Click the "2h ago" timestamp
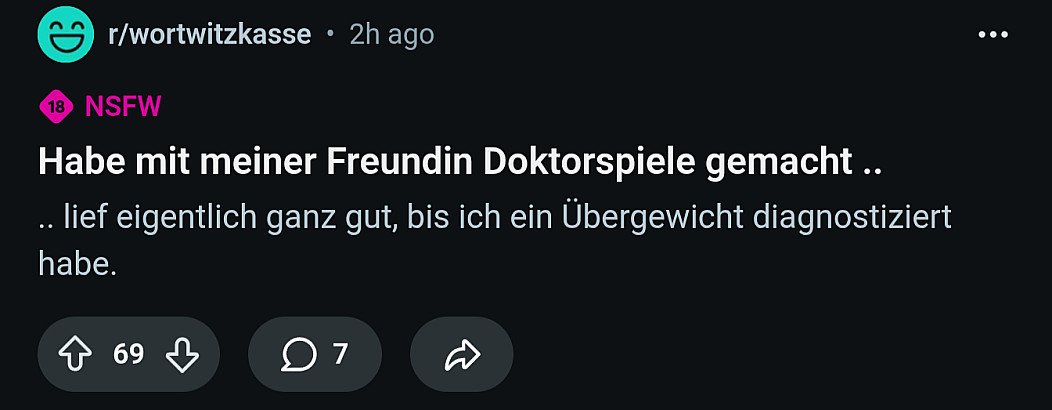Image resolution: width=1052 pixels, height=410 pixels. [x=391, y=35]
